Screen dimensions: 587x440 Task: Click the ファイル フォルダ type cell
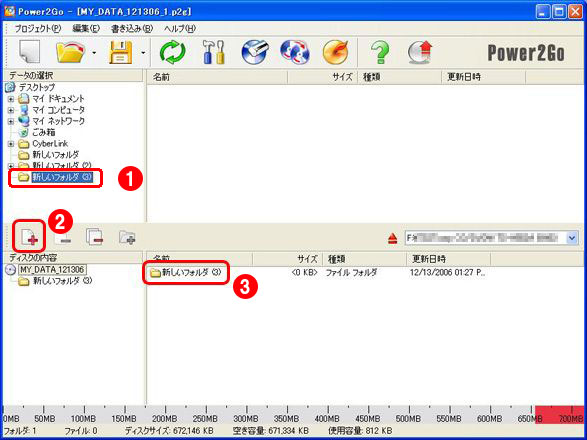tap(351, 273)
